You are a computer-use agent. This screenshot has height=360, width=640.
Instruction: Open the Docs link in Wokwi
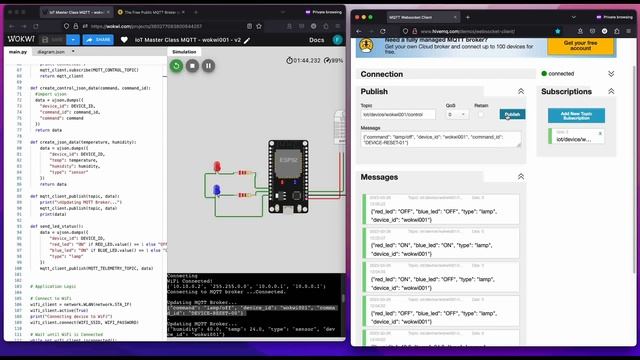[x=316, y=40]
